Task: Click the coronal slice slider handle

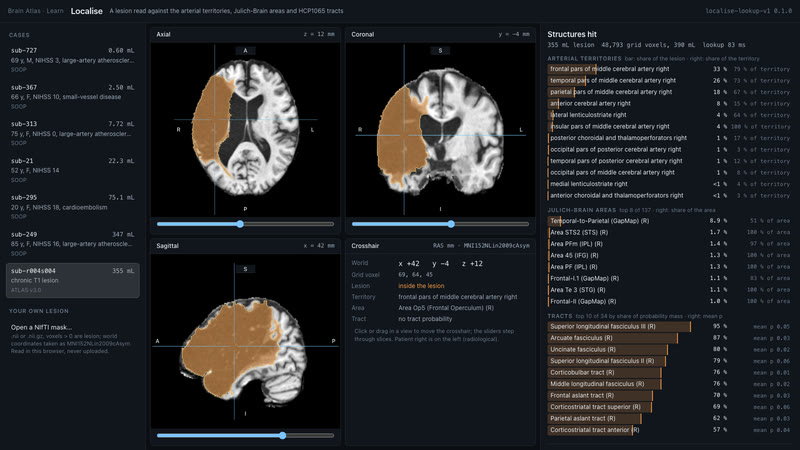Action: click(x=451, y=224)
